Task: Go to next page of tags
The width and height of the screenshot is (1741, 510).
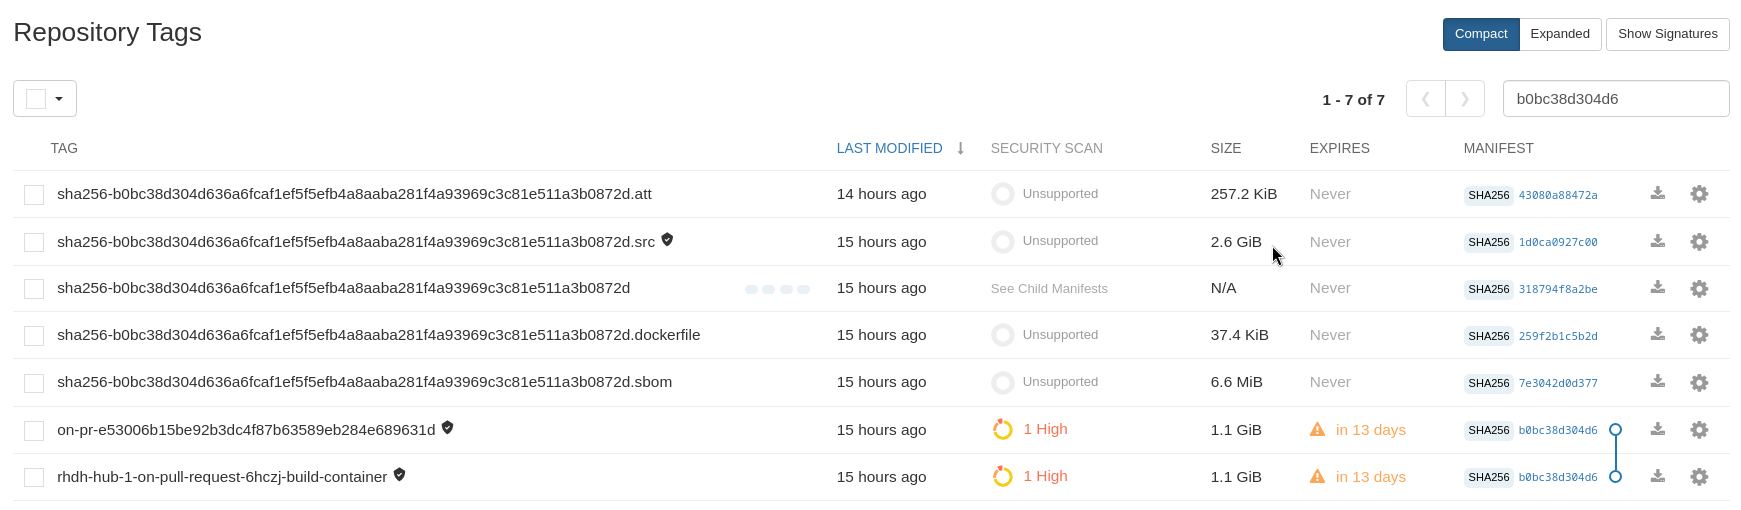Action: tap(1464, 99)
